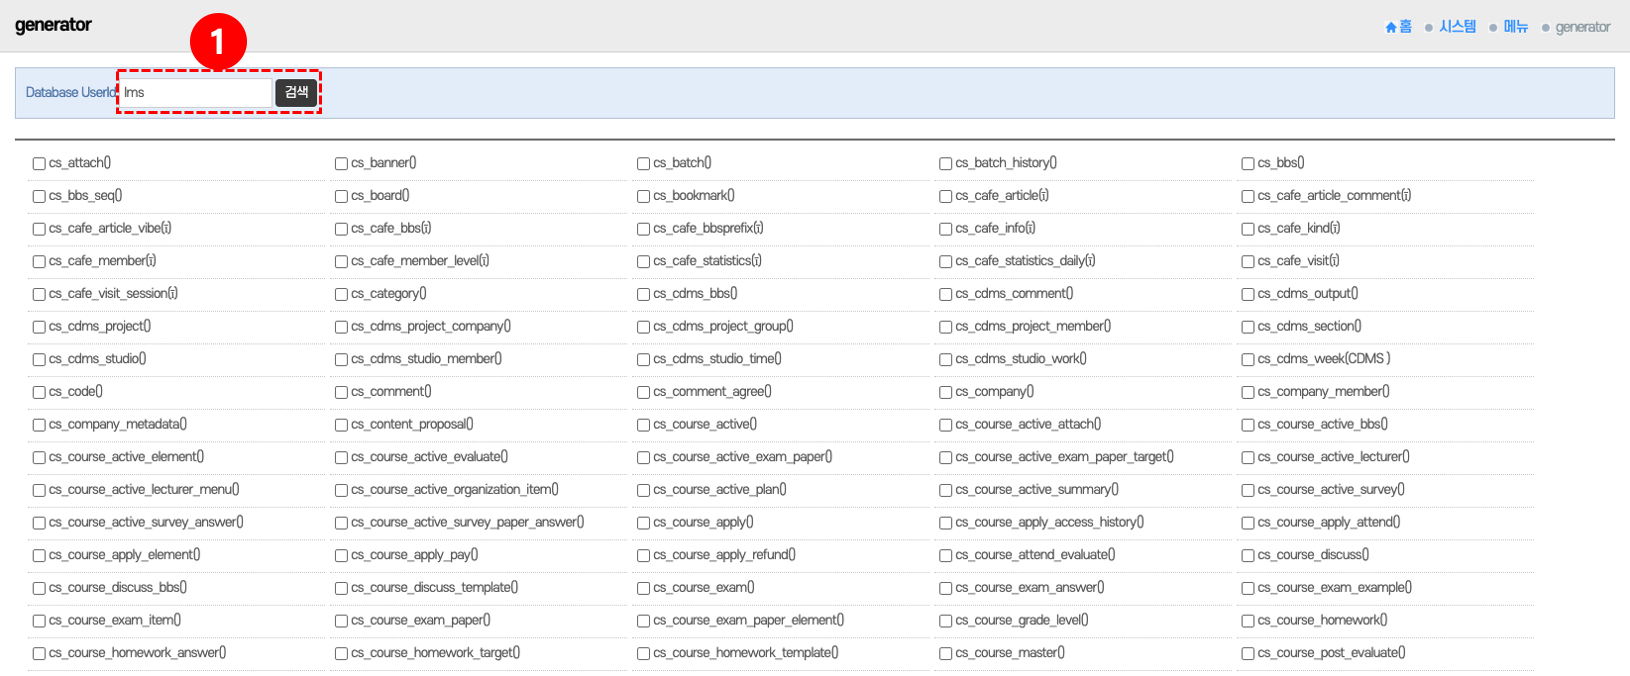The image size is (1630, 676).
Task: Check the cs_cdms_week checkbox
Action: click(1248, 360)
